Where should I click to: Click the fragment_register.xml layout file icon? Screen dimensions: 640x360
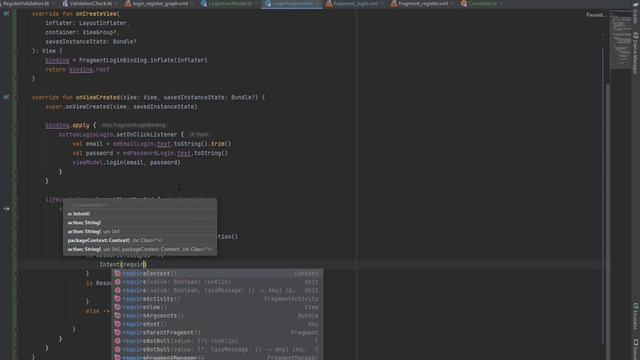[394, 4]
